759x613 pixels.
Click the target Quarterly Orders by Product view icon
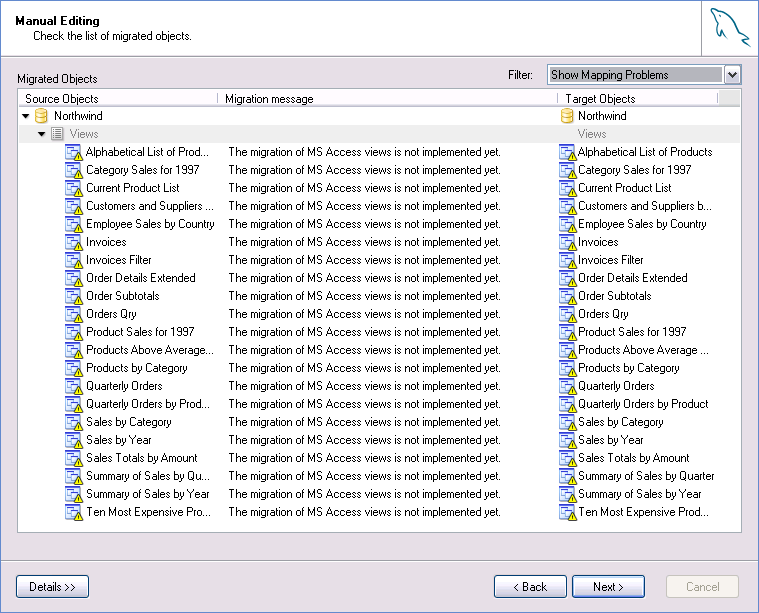567,404
